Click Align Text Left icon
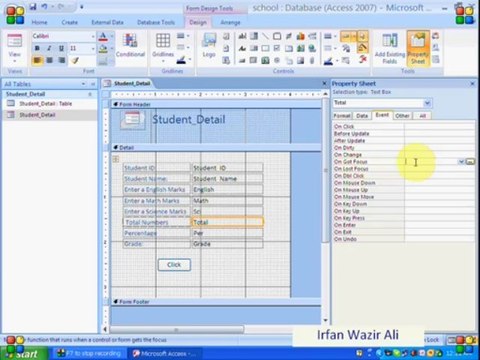Viewport: 480px width, 360px height. tap(37, 60)
